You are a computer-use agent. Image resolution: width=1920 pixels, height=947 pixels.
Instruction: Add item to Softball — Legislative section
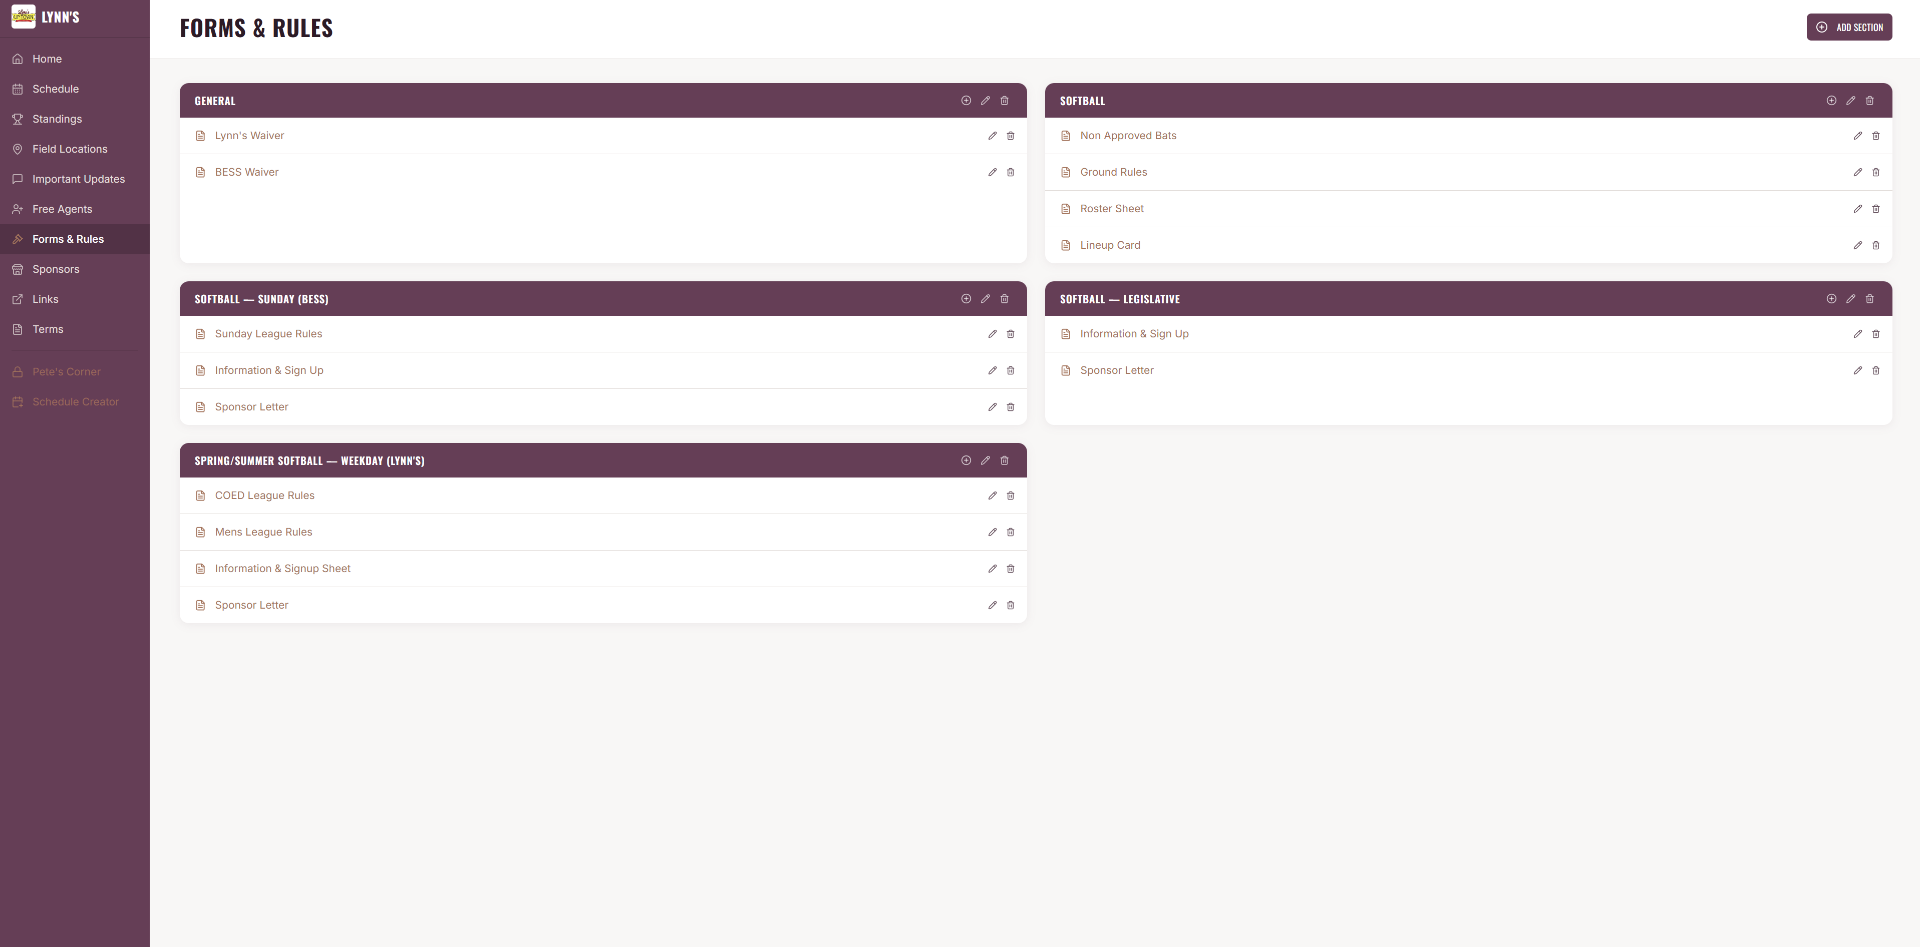click(x=1832, y=299)
